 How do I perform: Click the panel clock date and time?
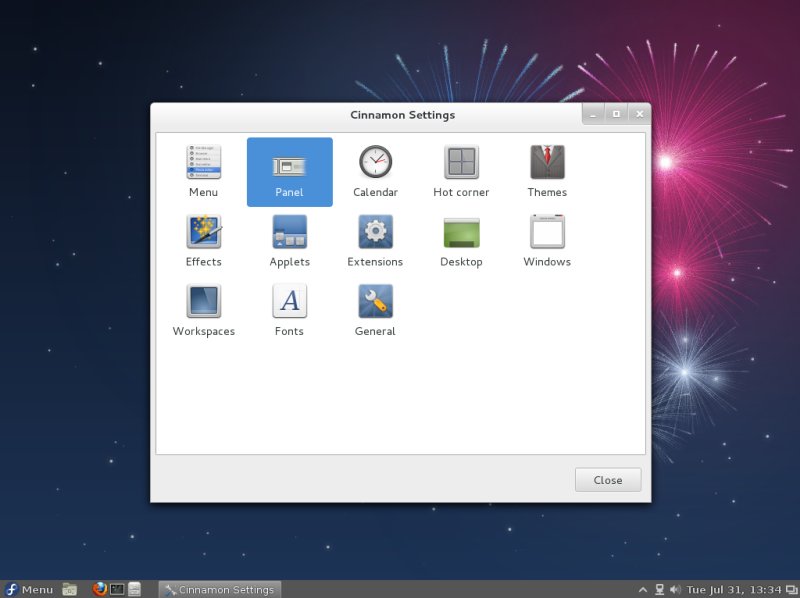coord(734,590)
